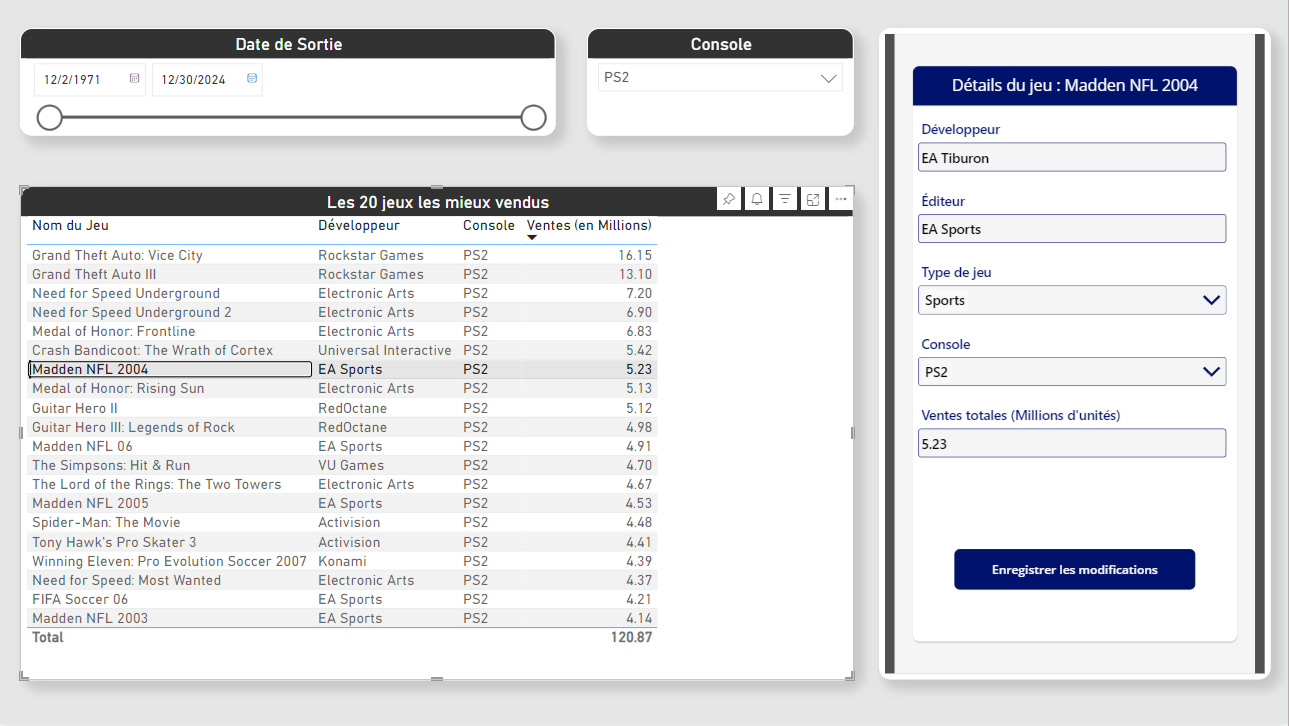Click the Date de Sortie slicer header
The image size is (1289, 726).
click(x=288, y=44)
